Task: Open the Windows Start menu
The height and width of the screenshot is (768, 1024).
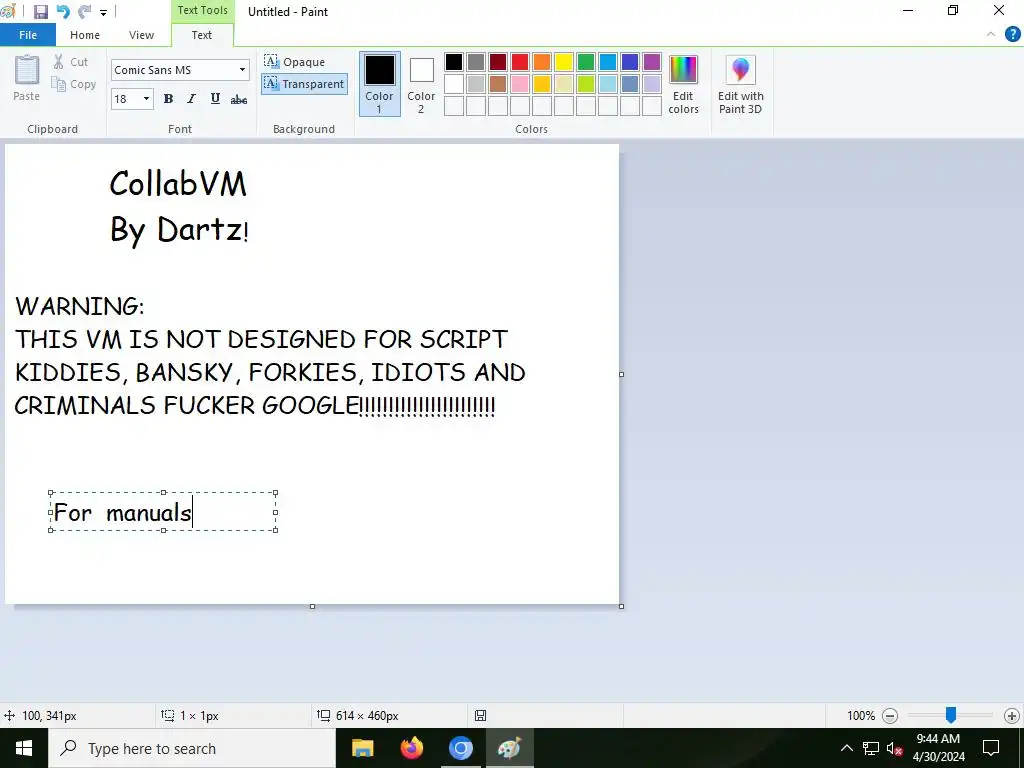Action: [x=24, y=748]
